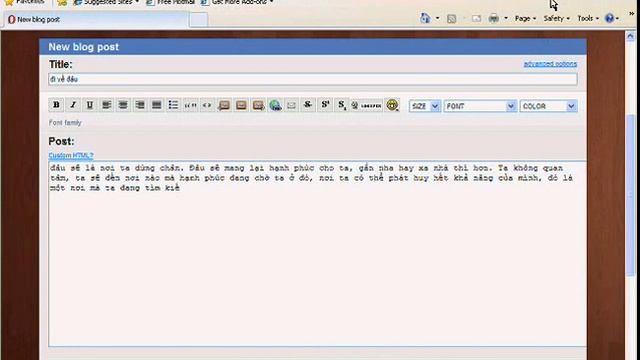Open the Page menu
The height and width of the screenshot is (360, 640).
(x=525, y=18)
